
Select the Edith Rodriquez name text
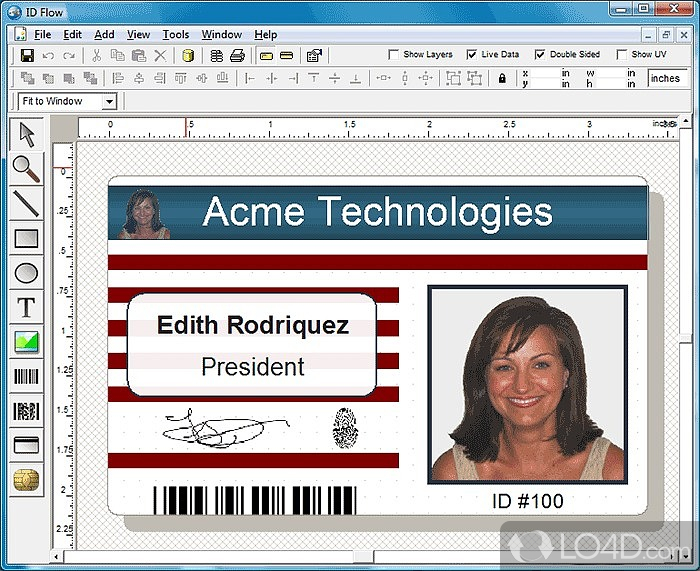coord(253,325)
